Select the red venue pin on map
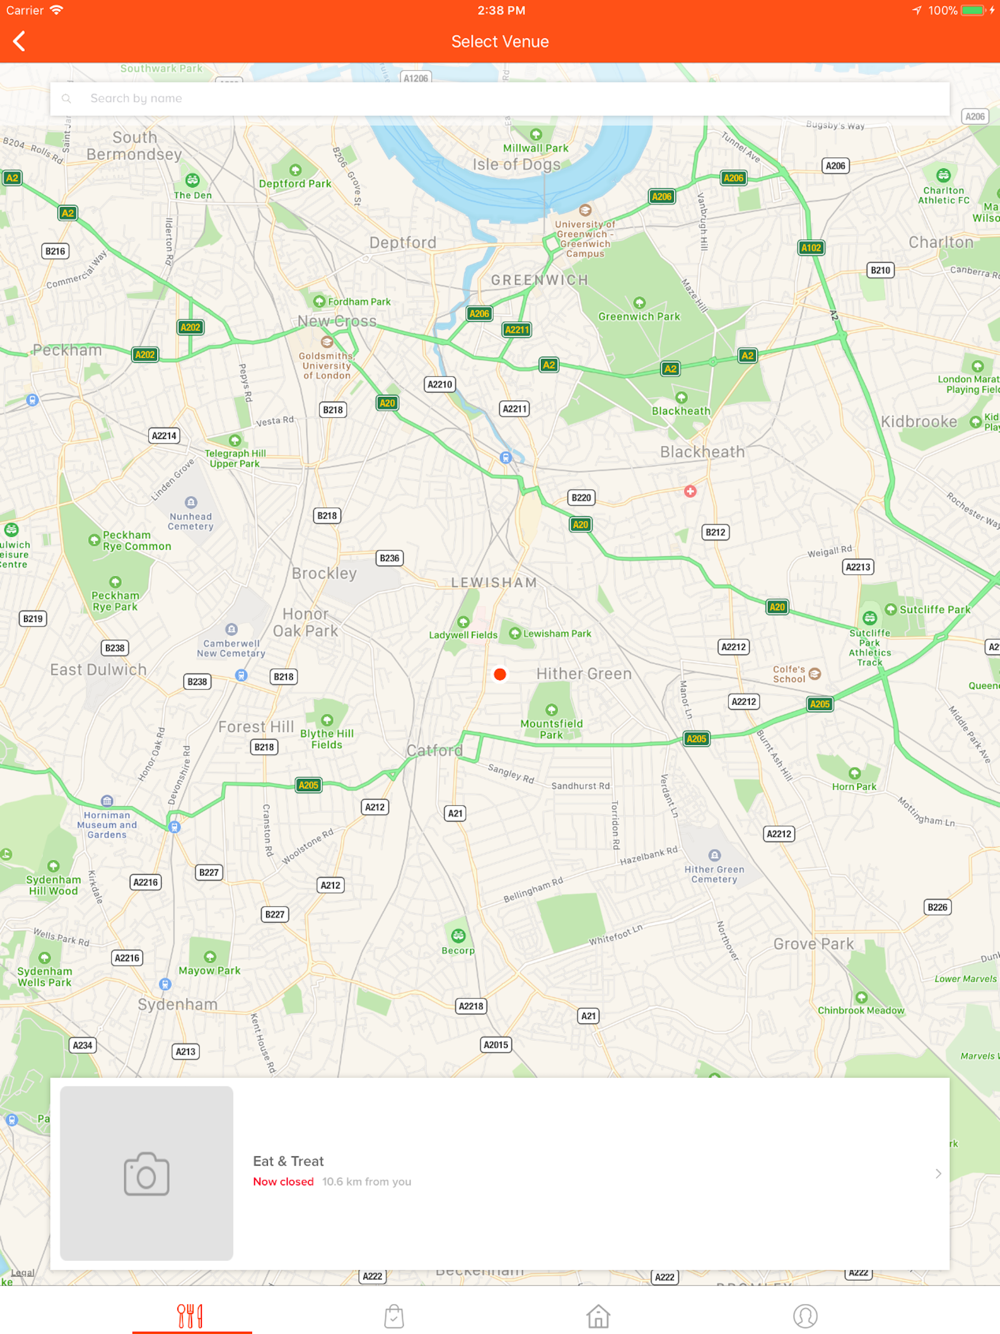The image size is (1000, 1334). point(500,674)
